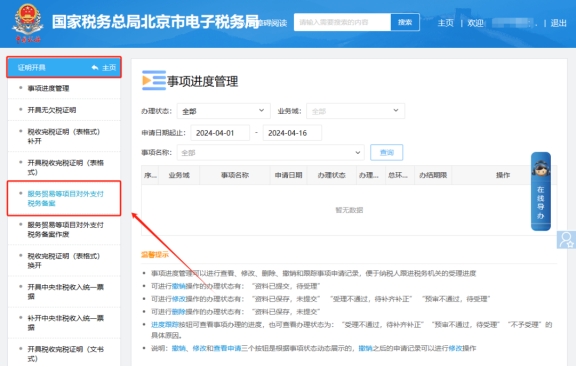Click the 删除 link in the tips
The image size is (576, 367).
[x=179, y=312]
